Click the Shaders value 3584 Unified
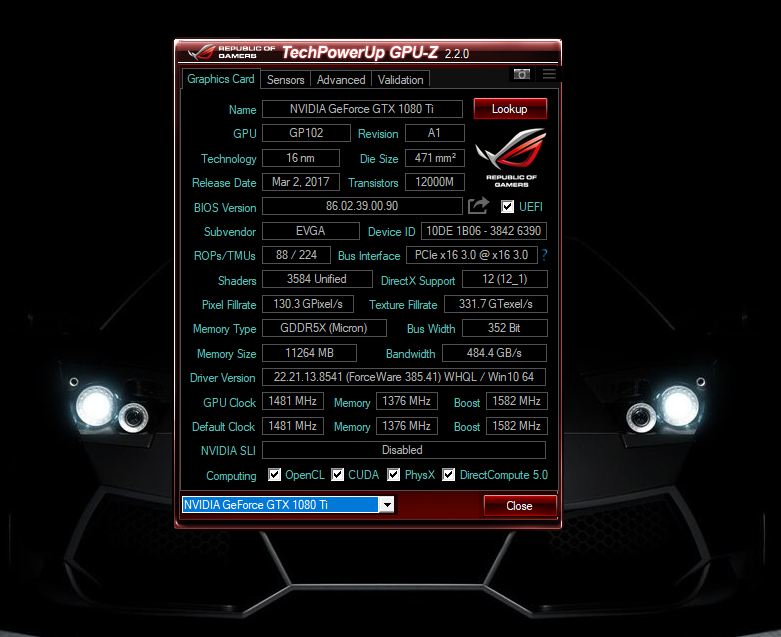This screenshot has height=637, width=781. 317,279
